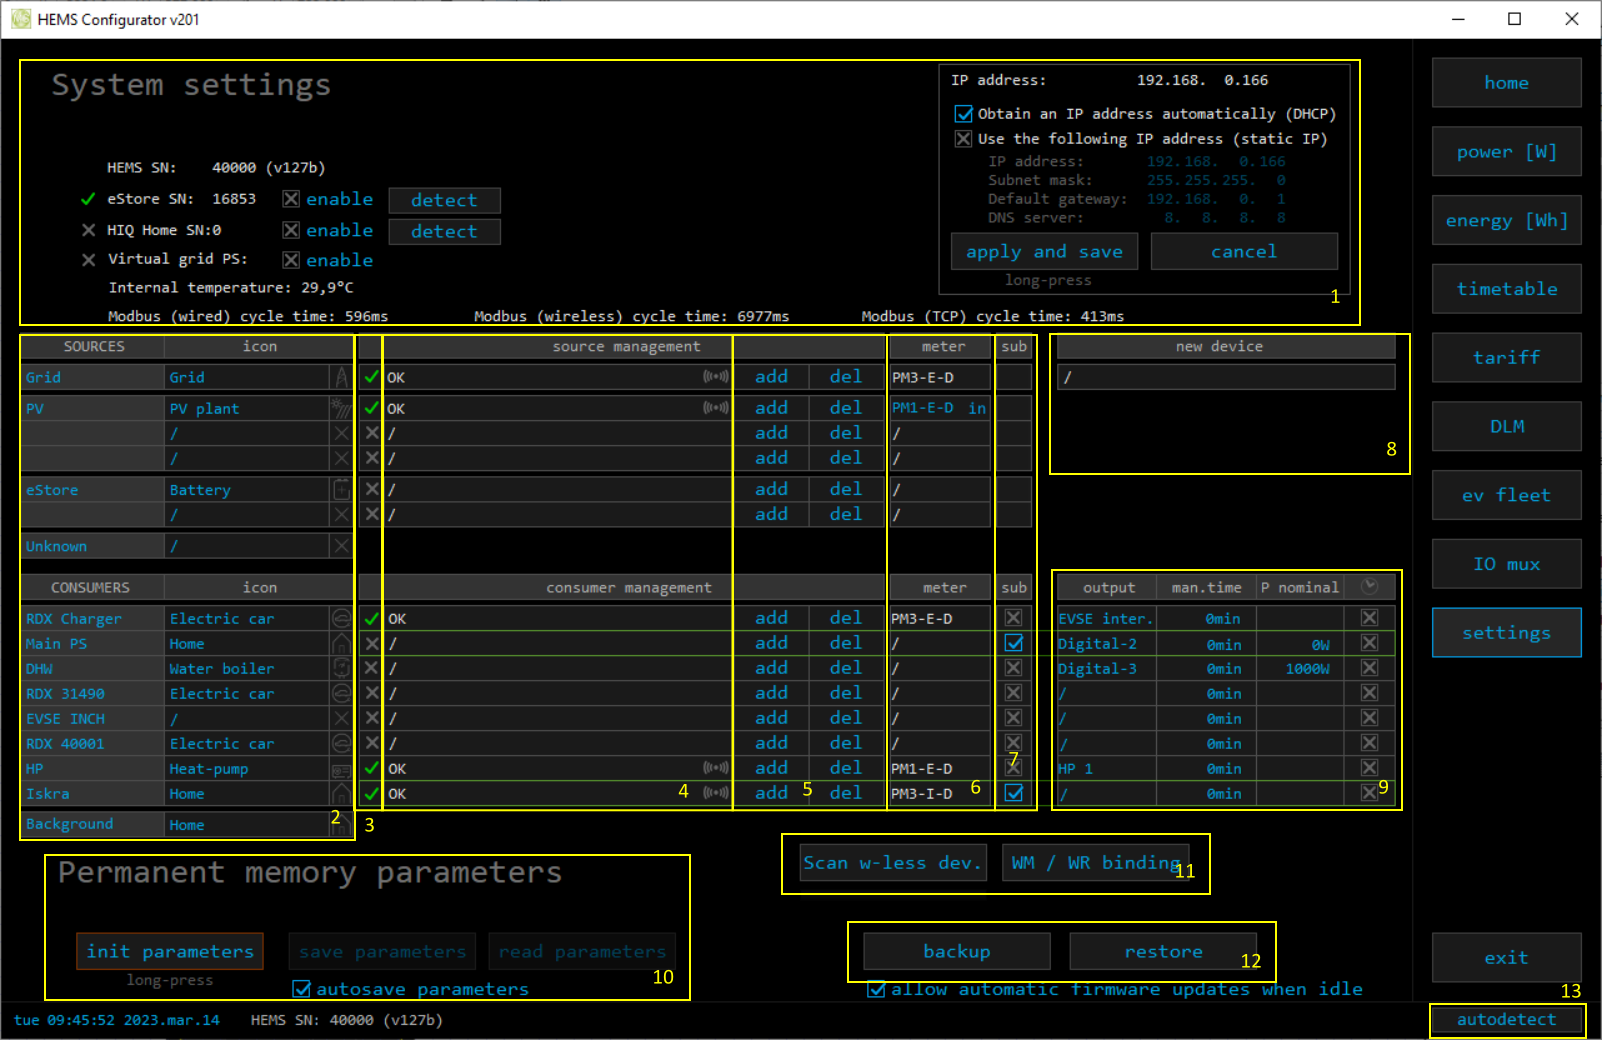Image resolution: width=1602 pixels, height=1040 pixels.
Task: Switch to the DLM page
Action: (x=1506, y=427)
